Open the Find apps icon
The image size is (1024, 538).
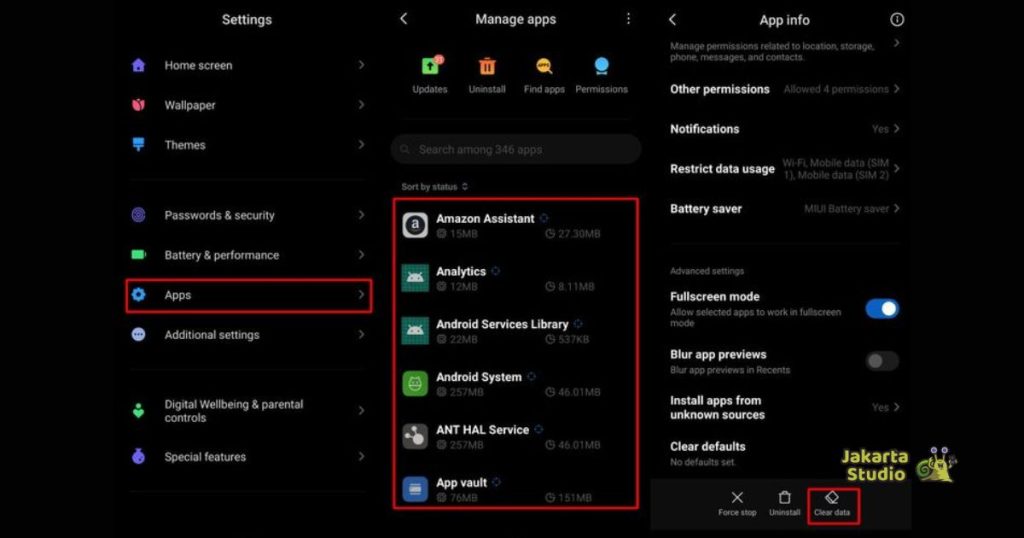[544, 66]
